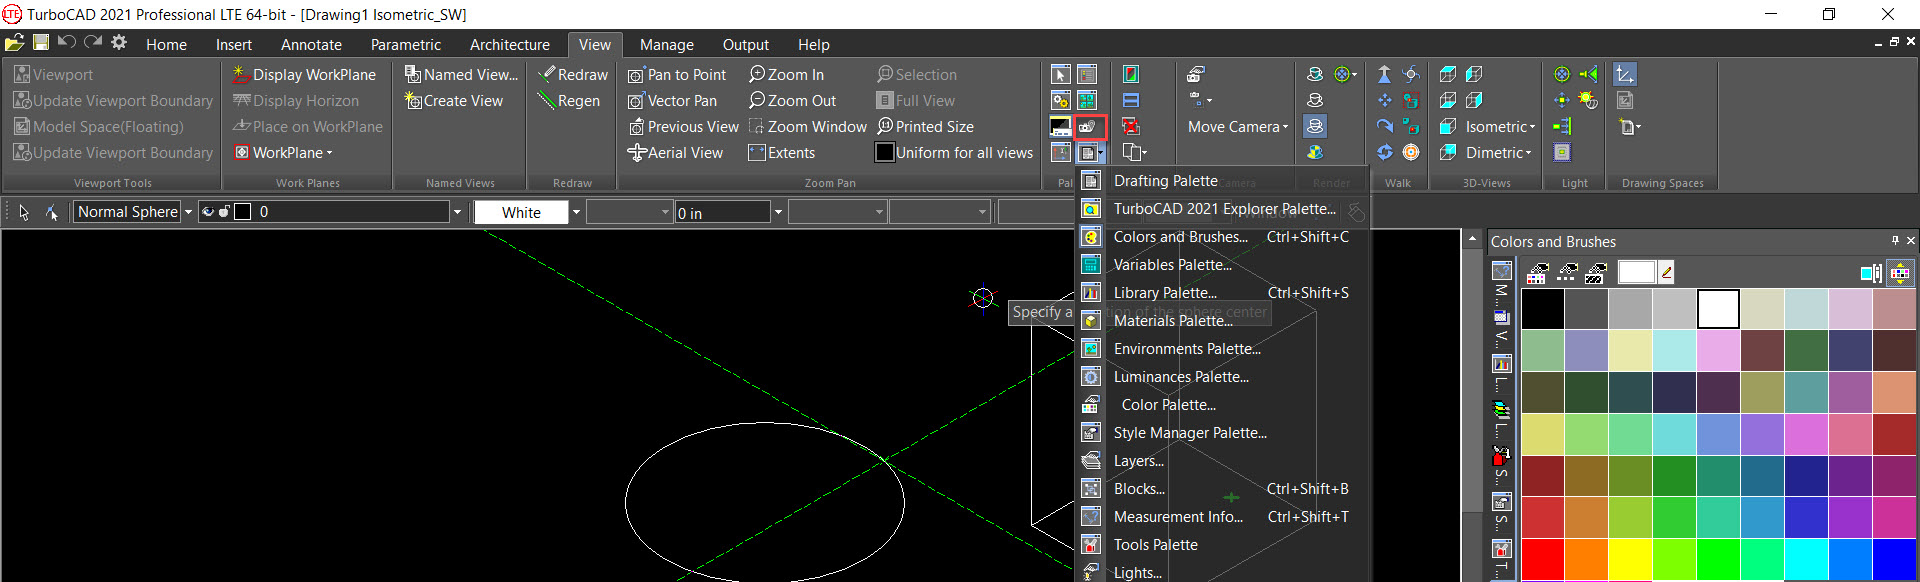The image size is (1920, 582).
Task: Click Zoom In
Action: (x=786, y=75)
